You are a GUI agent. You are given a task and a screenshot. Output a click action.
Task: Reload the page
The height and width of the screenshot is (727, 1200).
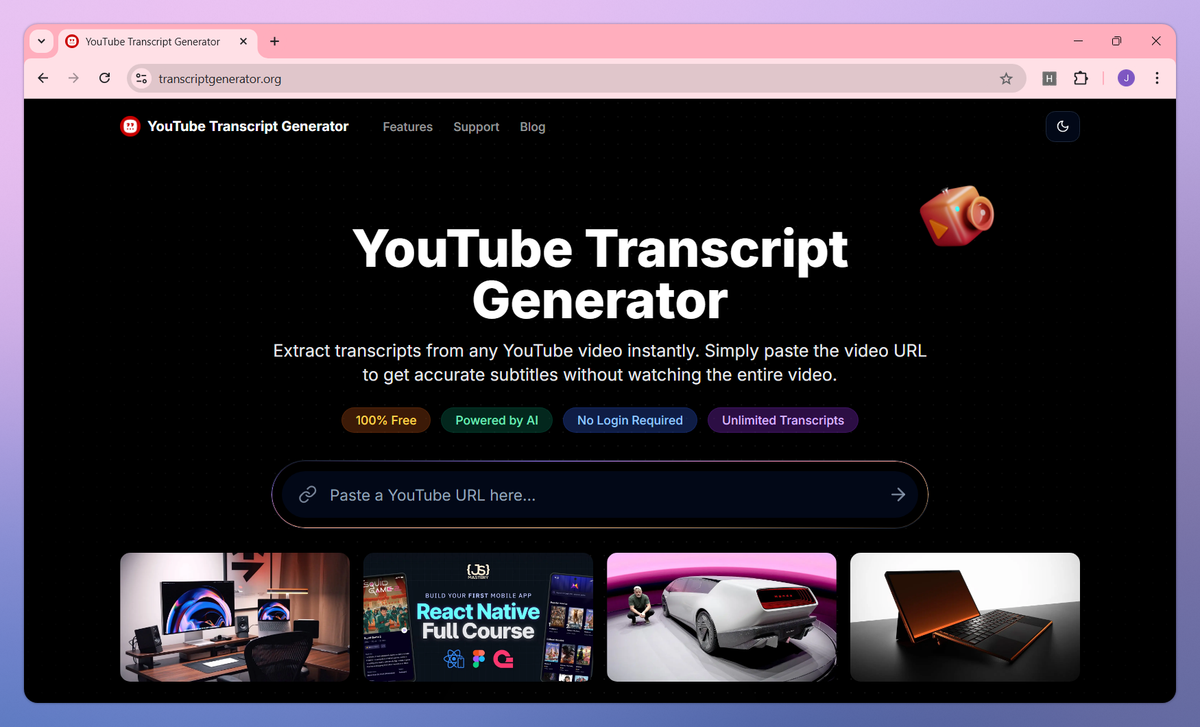click(x=104, y=77)
